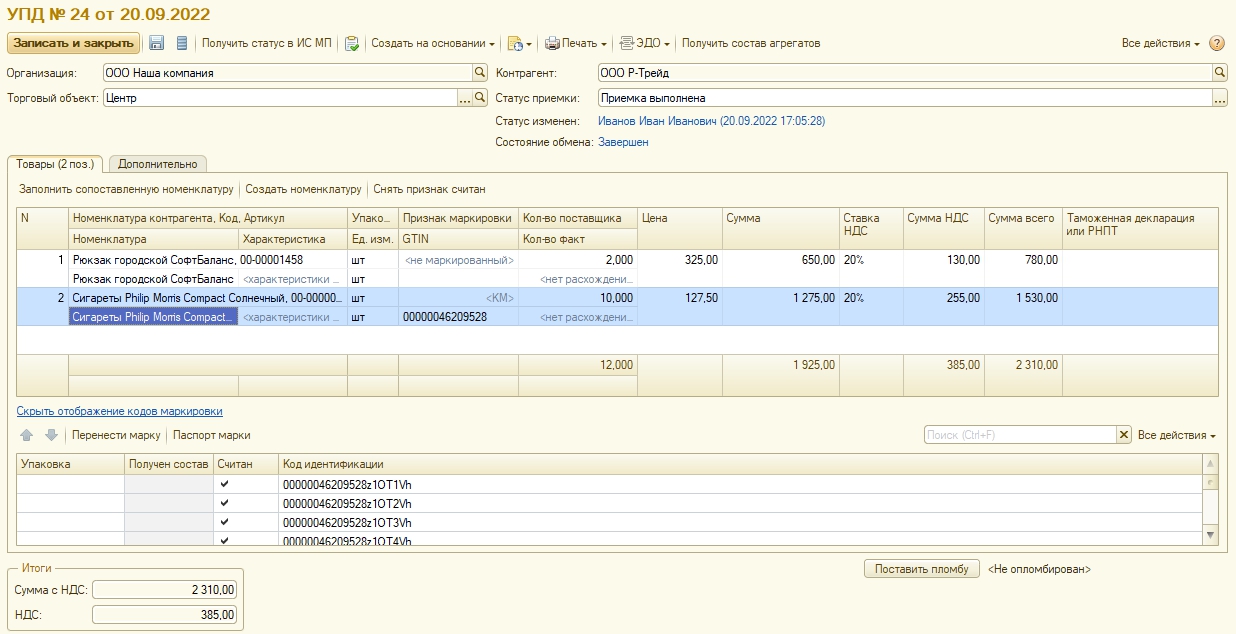Image resolution: width=1236 pixels, height=634 pixels.
Task: Click the magnifier icon in Организация field
Action: [480, 73]
